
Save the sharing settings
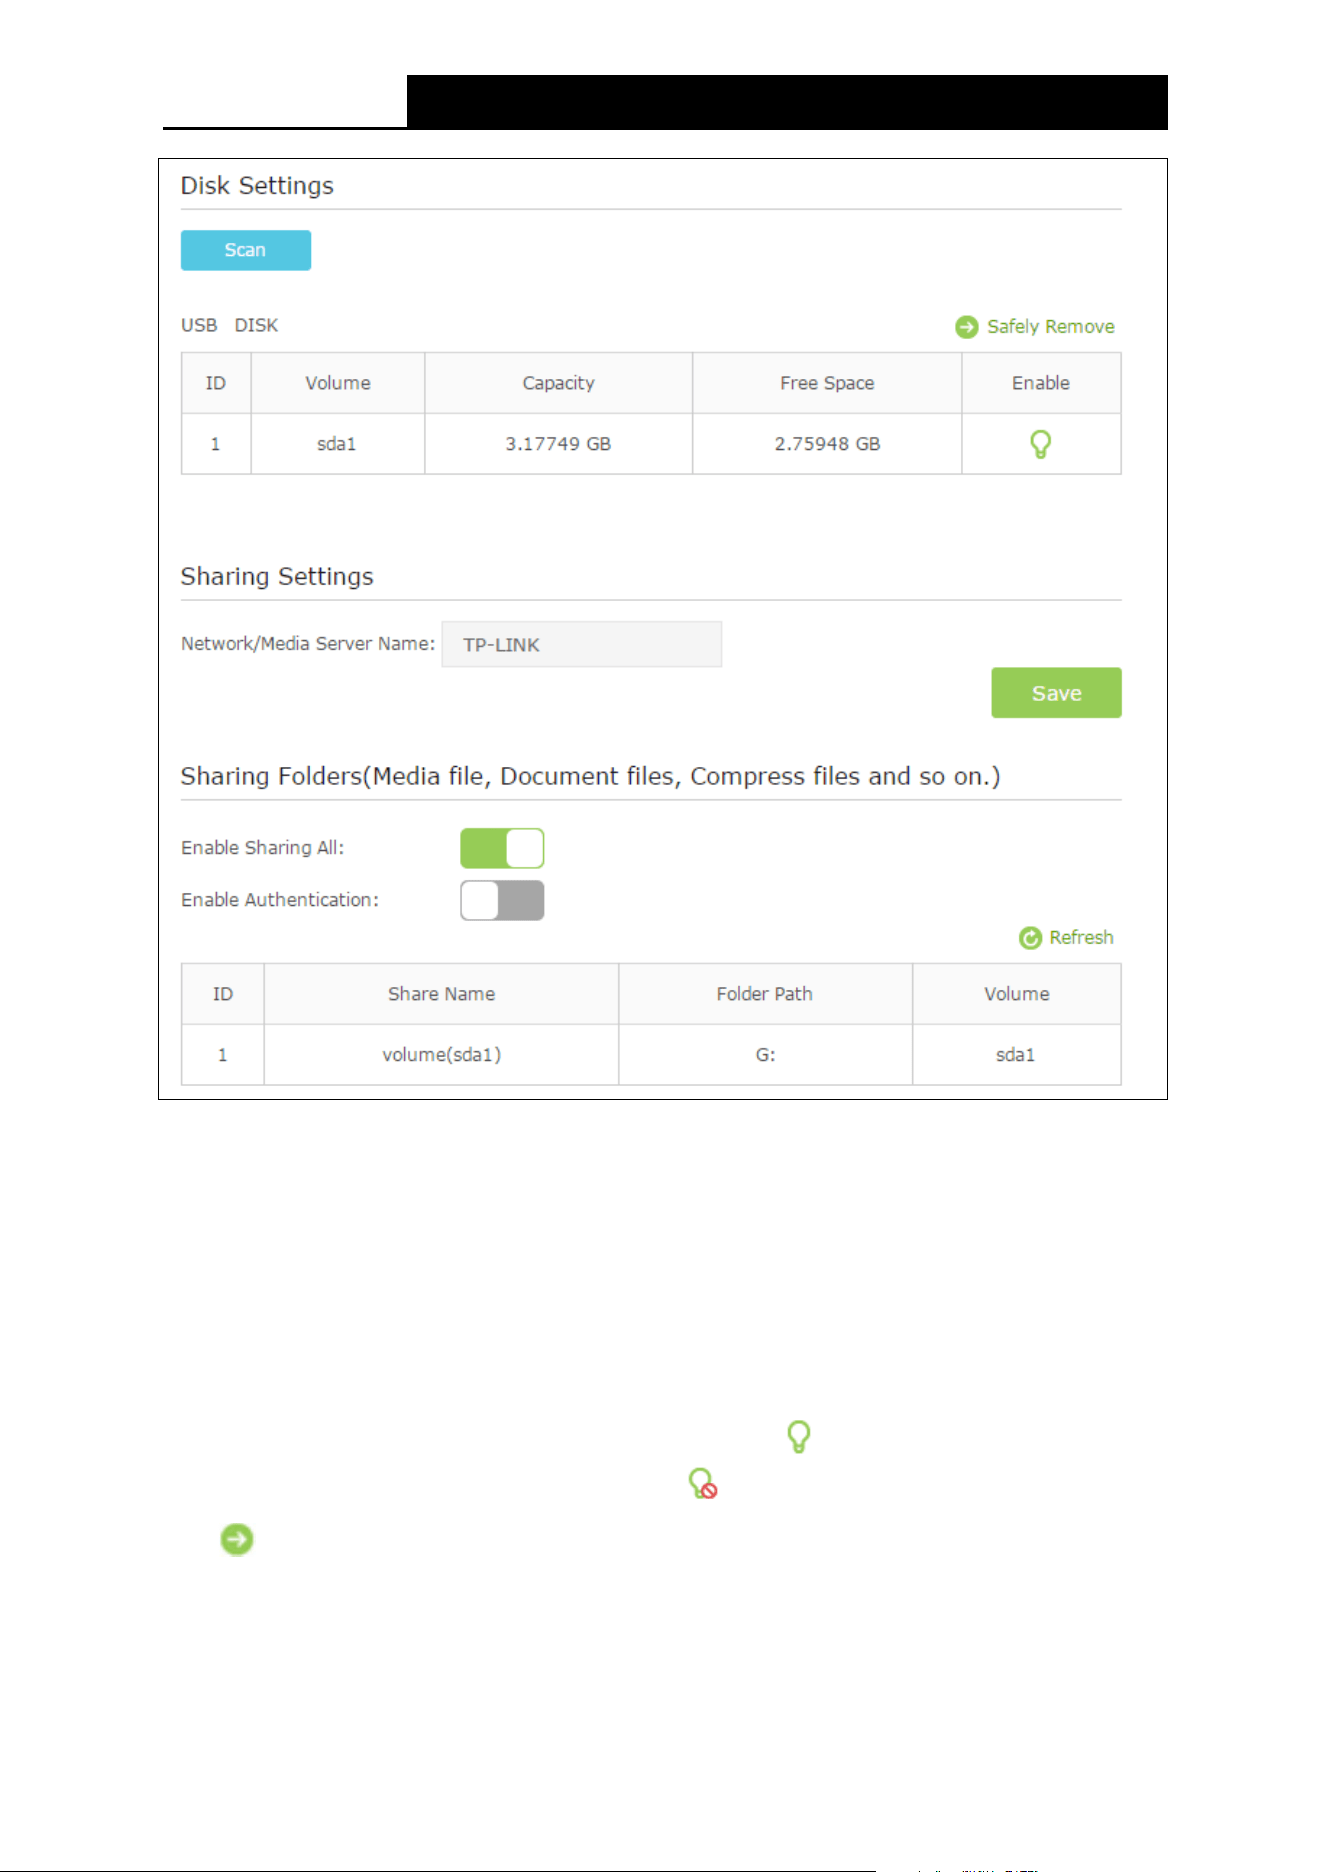coord(1056,693)
